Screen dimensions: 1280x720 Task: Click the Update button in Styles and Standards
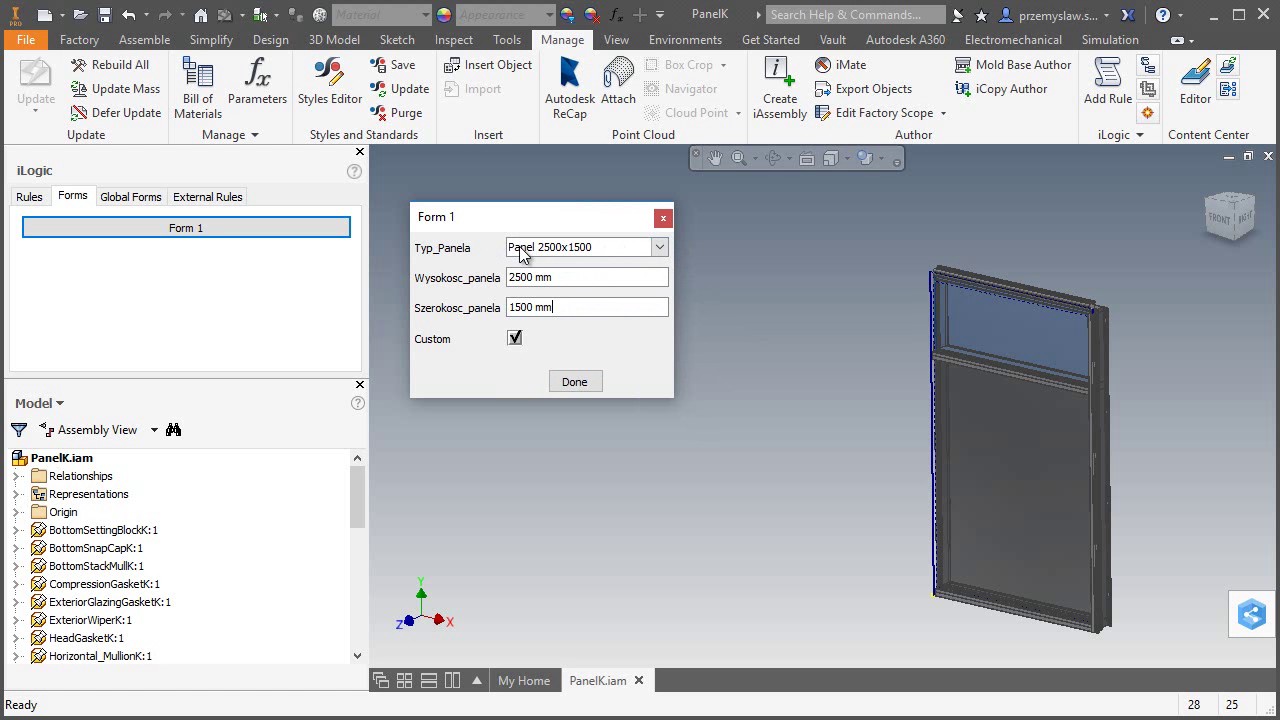[399, 88]
